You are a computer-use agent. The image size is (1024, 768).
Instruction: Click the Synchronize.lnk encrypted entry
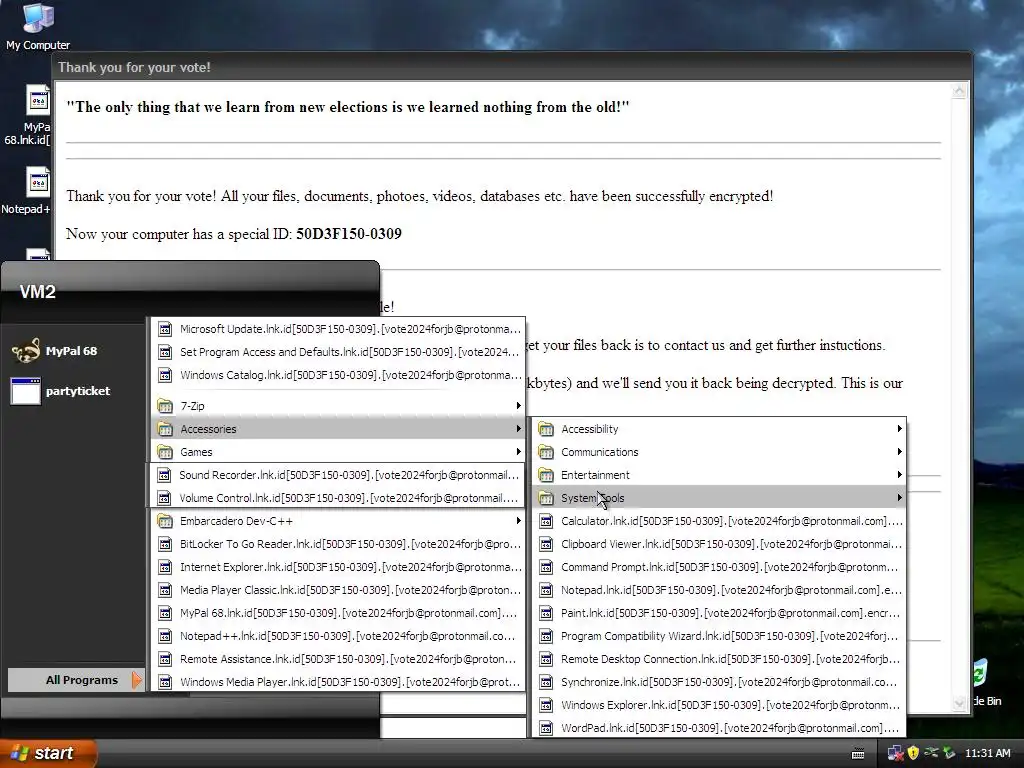point(719,682)
